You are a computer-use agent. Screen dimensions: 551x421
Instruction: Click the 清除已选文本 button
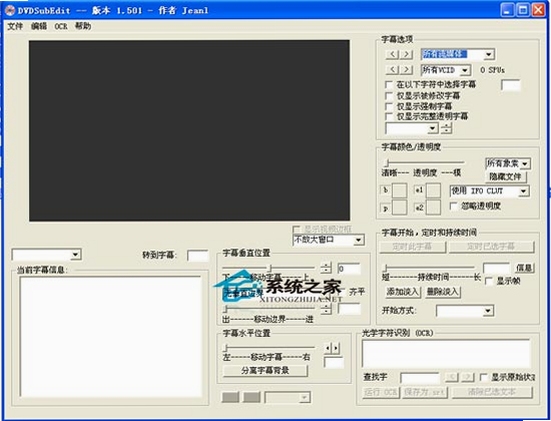point(492,392)
